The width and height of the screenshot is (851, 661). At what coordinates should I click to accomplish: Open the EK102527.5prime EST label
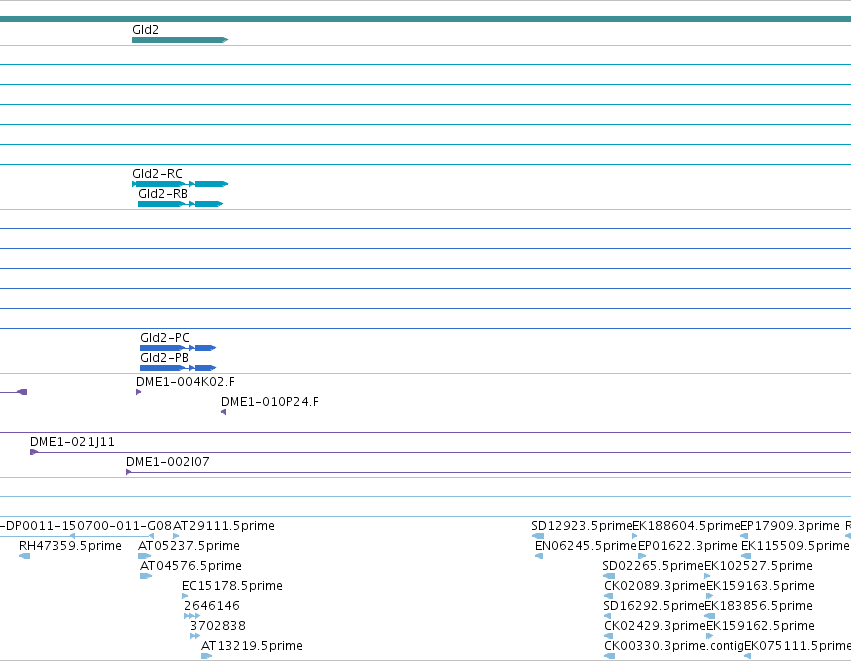[x=758, y=566]
